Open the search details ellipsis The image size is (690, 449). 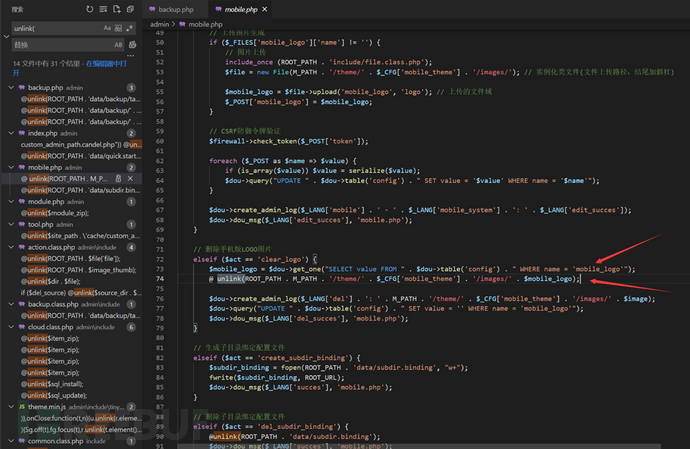click(132, 54)
